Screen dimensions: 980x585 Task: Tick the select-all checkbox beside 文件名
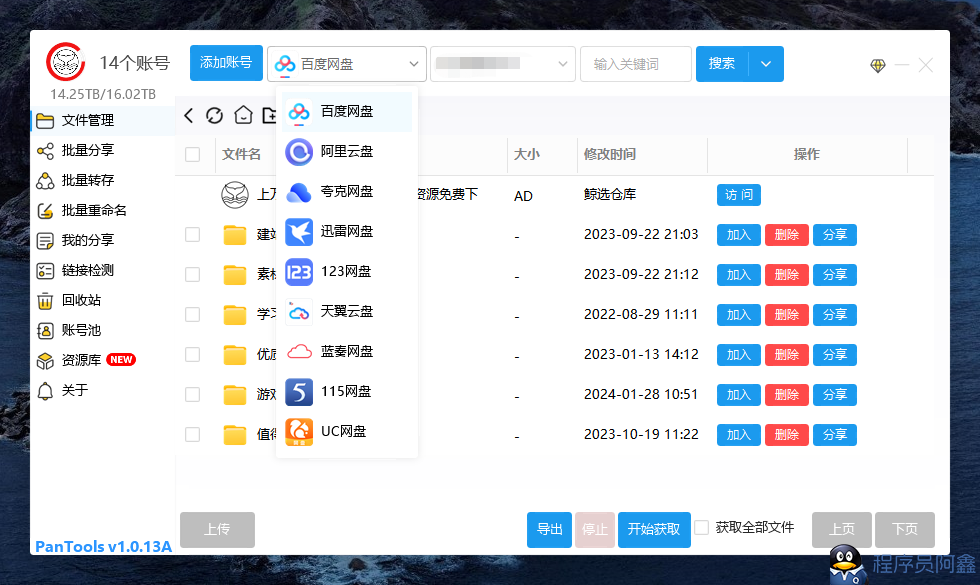tap(192, 154)
